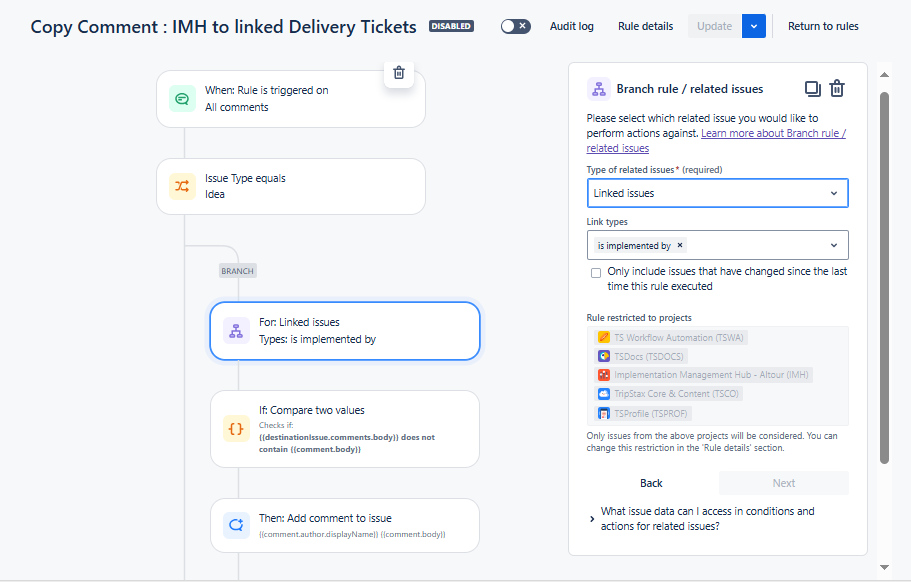The image size is (911, 582).
Task: Delete the comment trigger using trash icon
Action: (399, 73)
